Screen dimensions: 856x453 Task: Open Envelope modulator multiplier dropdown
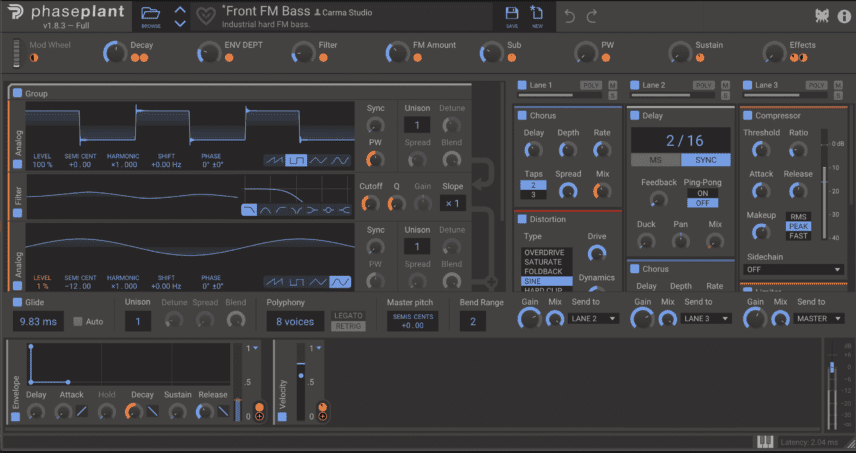coord(252,348)
